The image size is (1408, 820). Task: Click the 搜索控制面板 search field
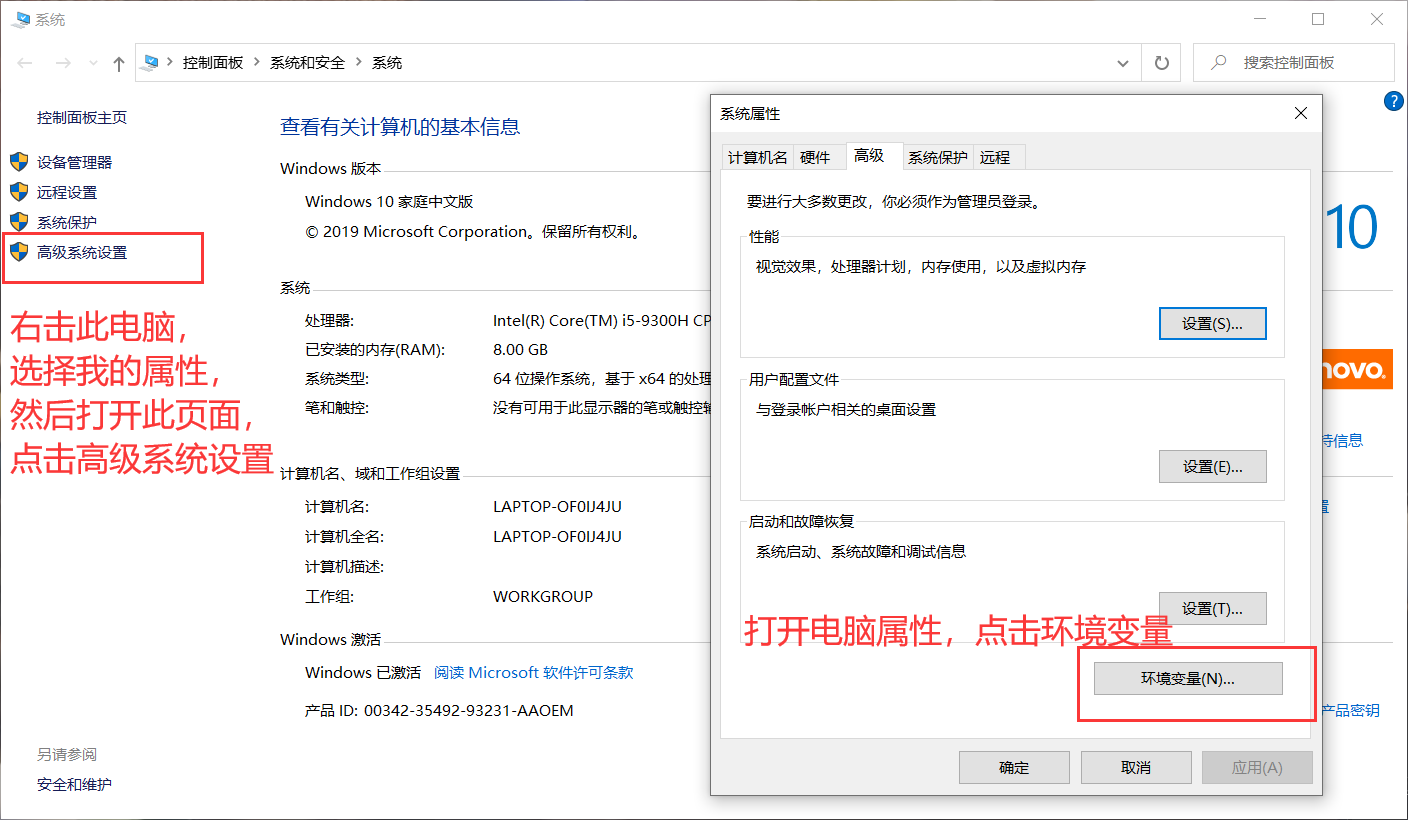tap(1294, 62)
